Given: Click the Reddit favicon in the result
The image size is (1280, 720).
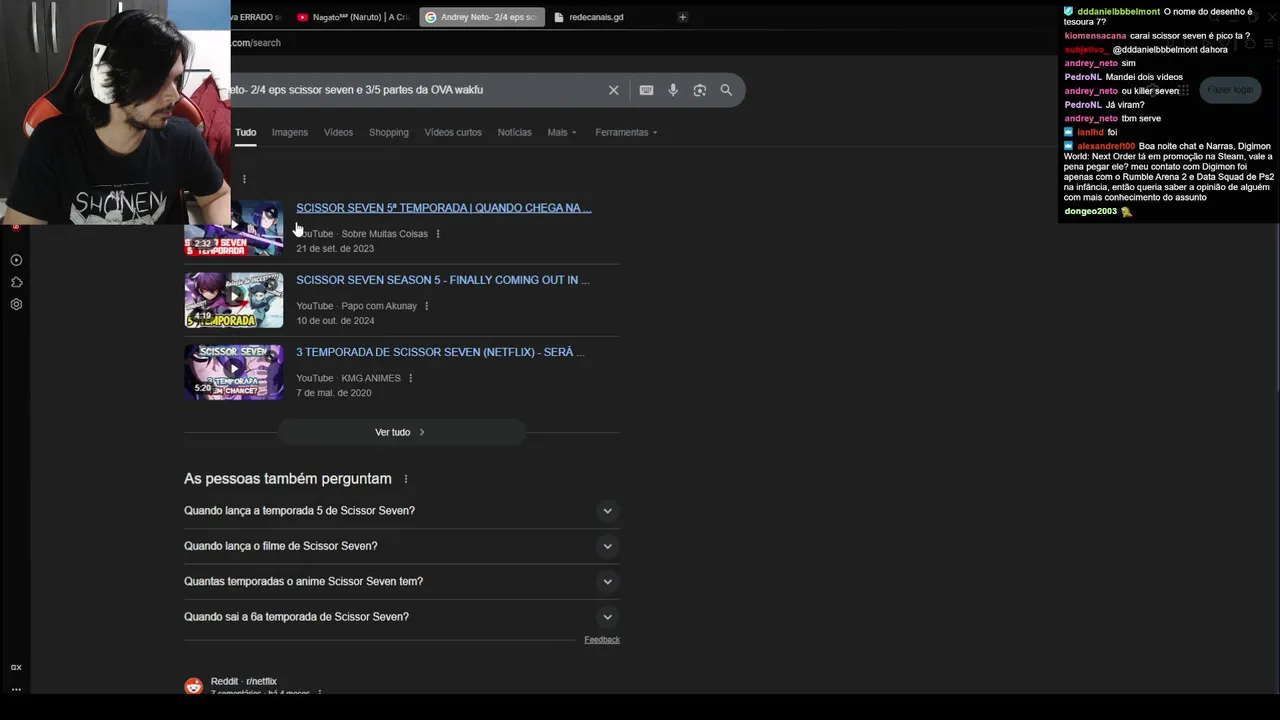Looking at the screenshot, I should (x=193, y=686).
